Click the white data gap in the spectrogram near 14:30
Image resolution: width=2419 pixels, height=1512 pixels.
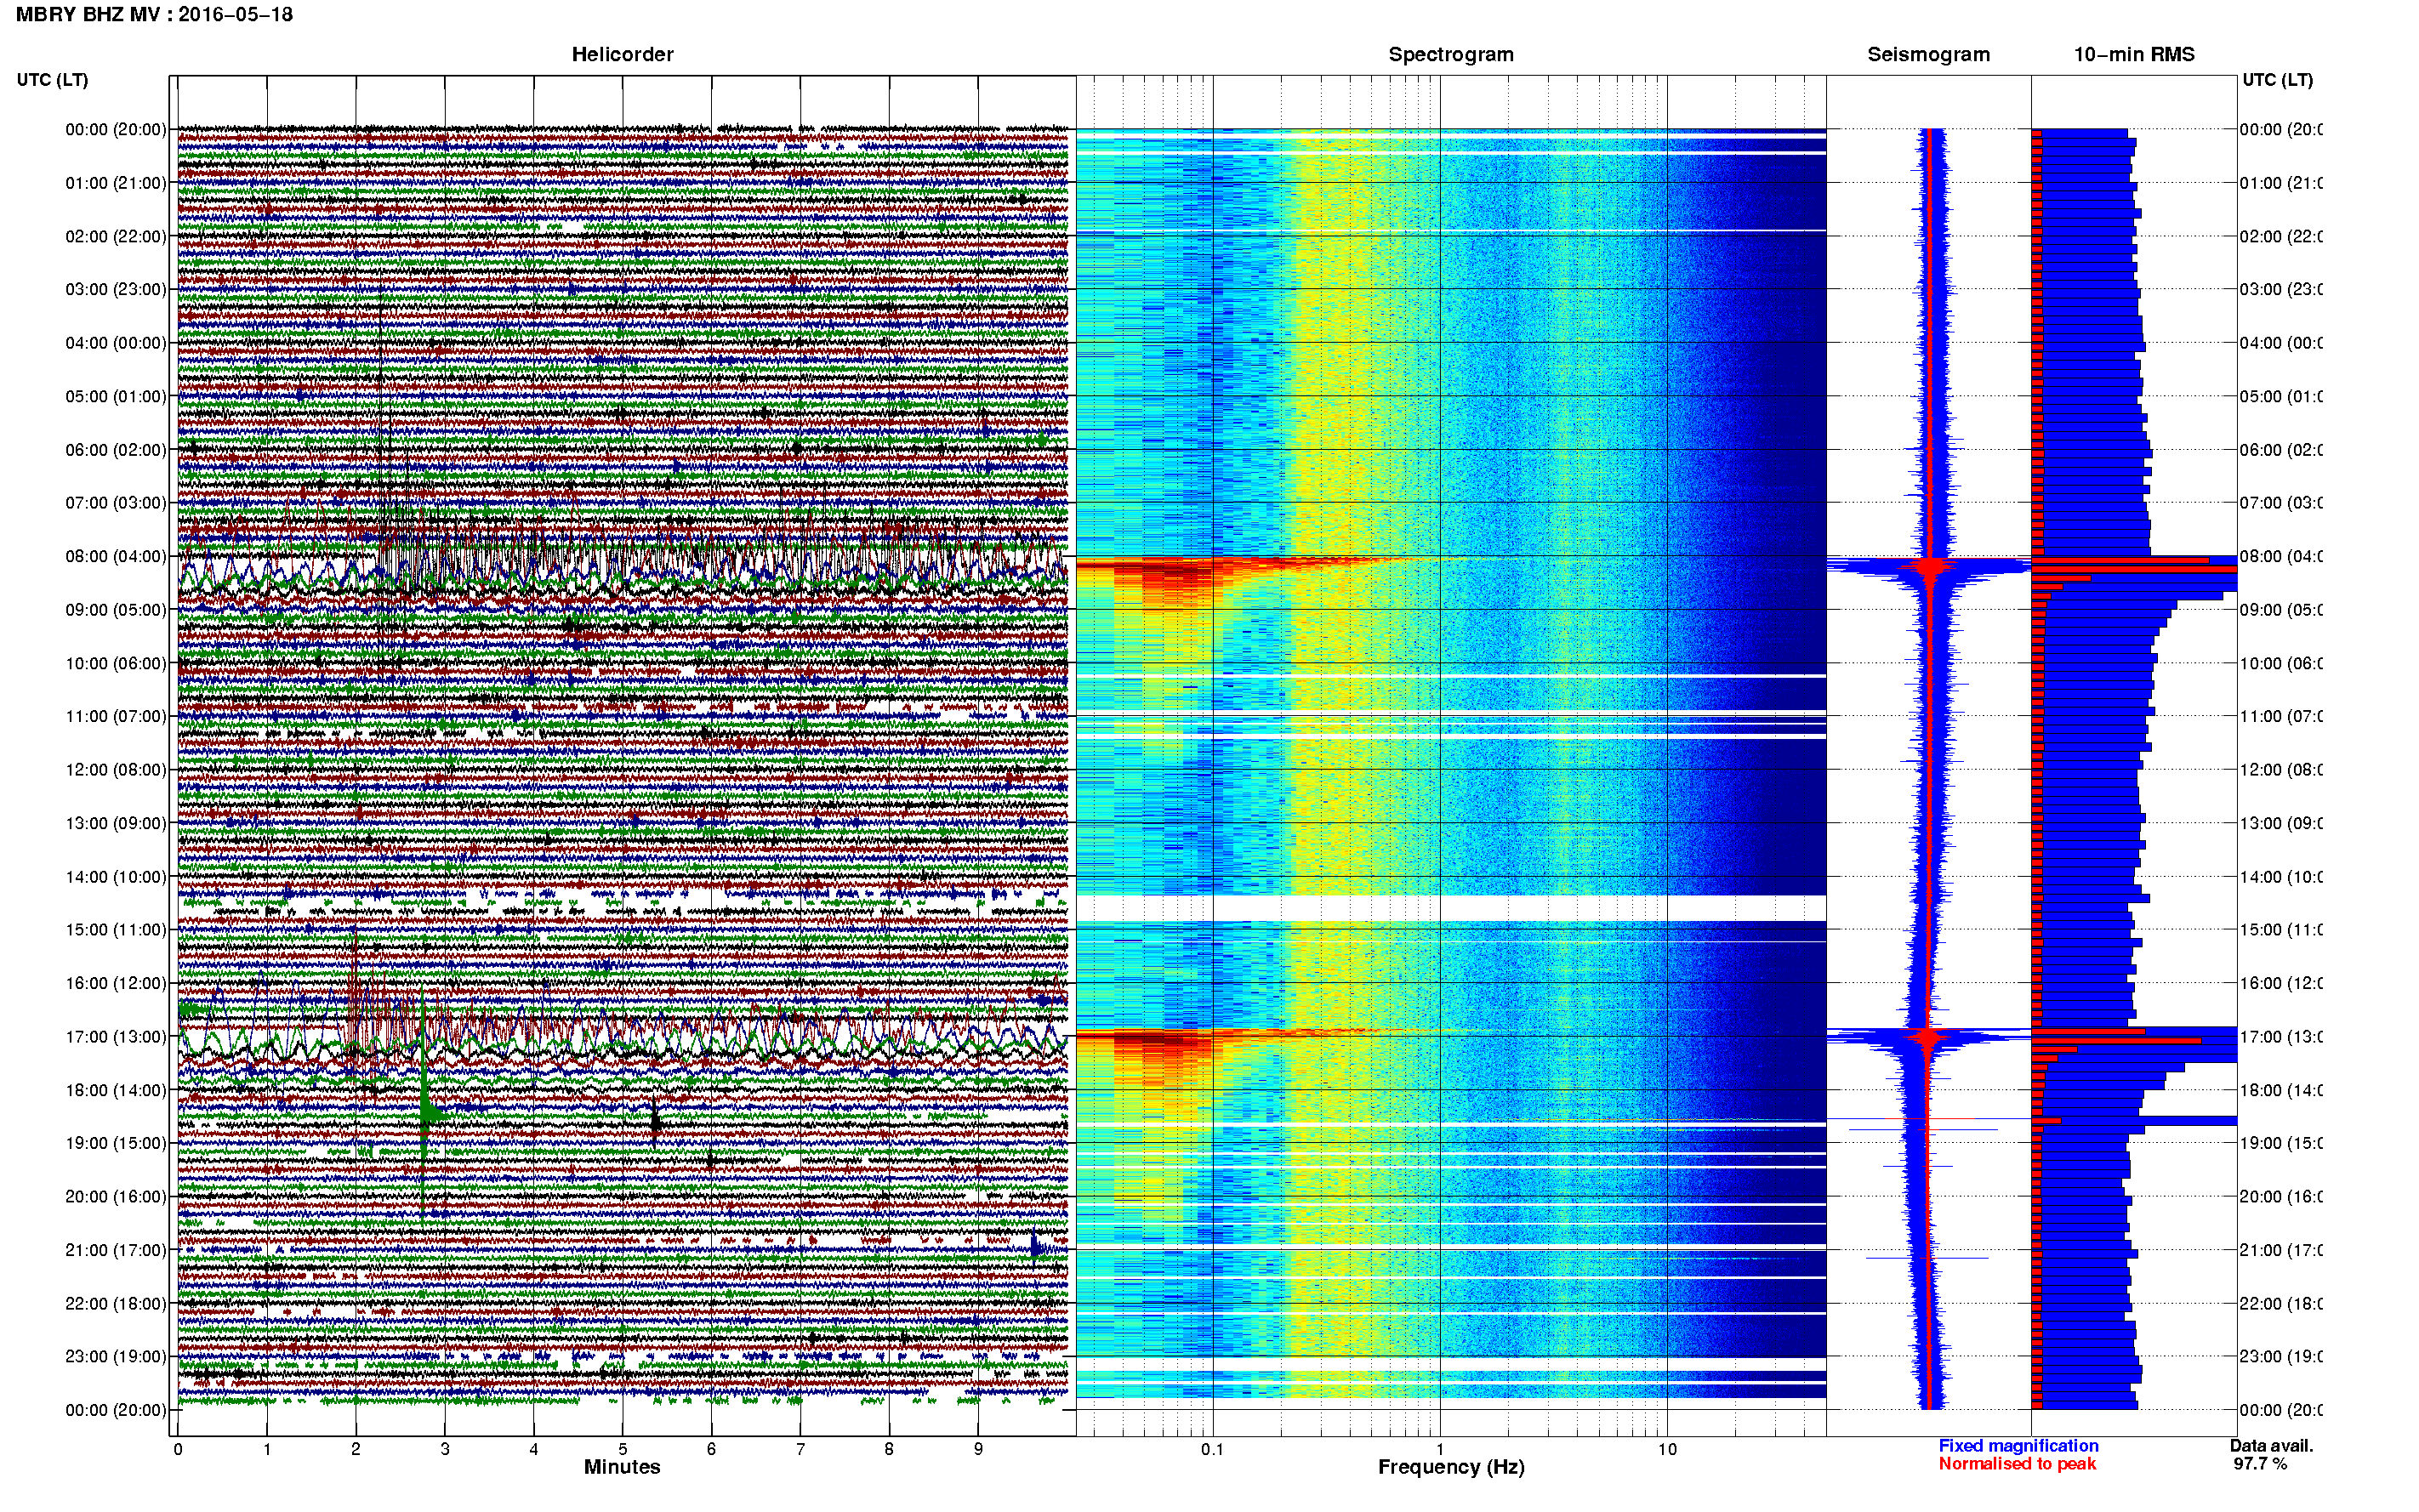1451,908
